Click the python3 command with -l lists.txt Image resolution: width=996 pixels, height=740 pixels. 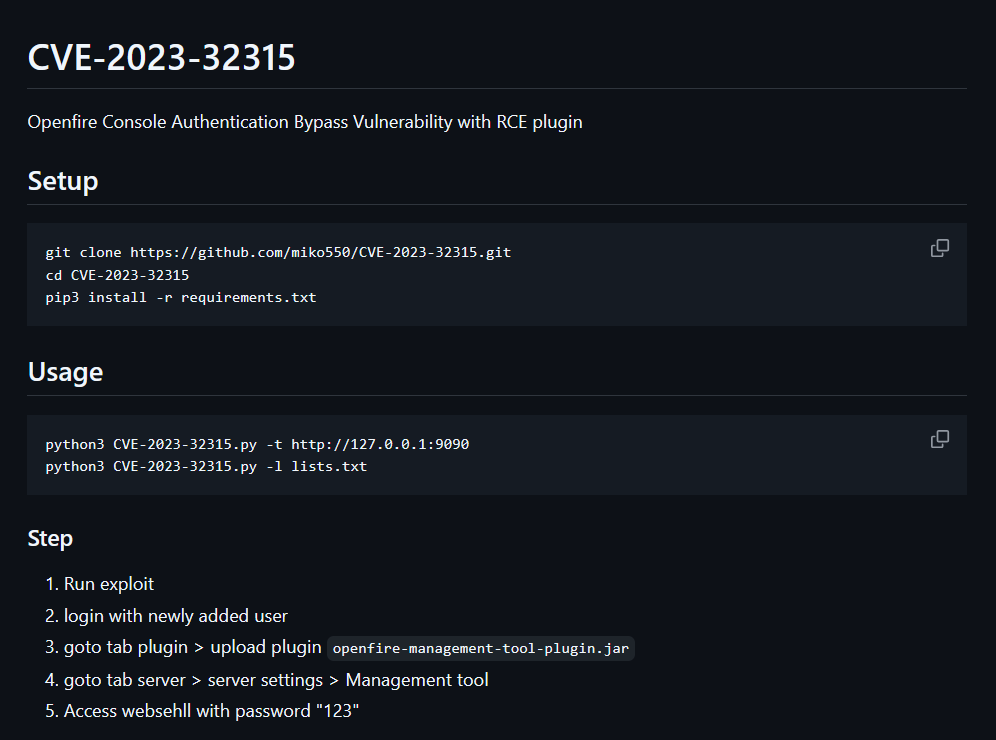pyautogui.click(x=206, y=466)
